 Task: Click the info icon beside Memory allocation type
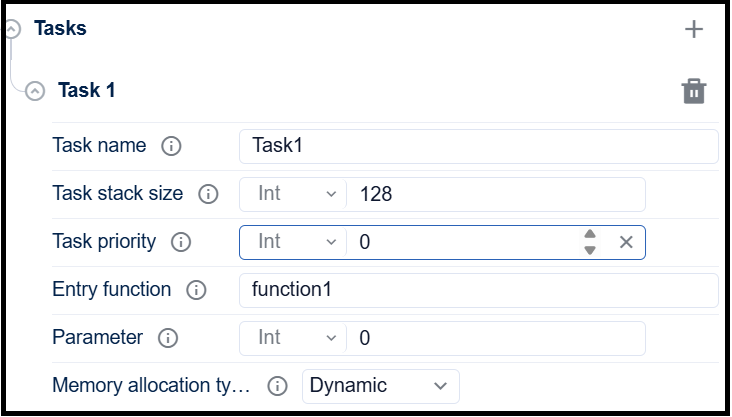pos(279,386)
